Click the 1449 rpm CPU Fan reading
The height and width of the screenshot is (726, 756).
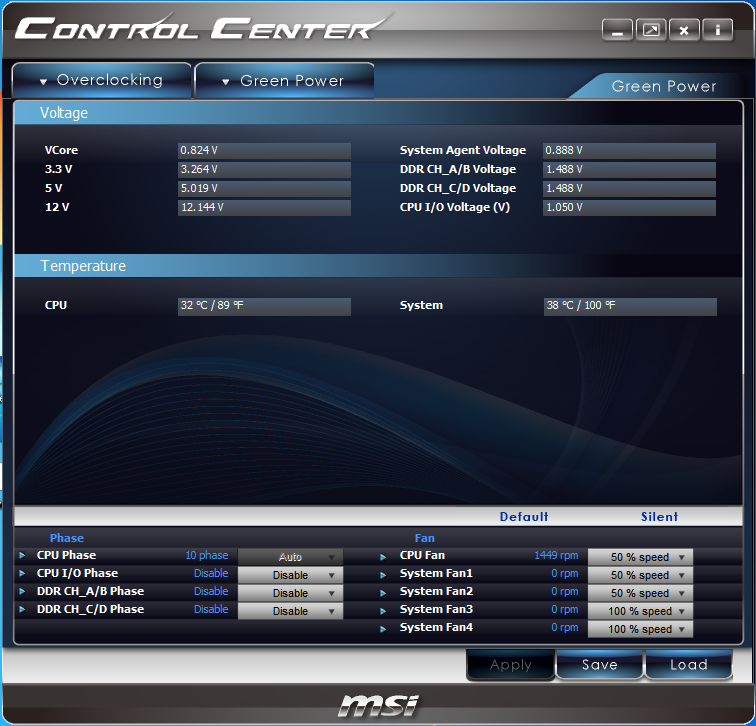pos(556,555)
